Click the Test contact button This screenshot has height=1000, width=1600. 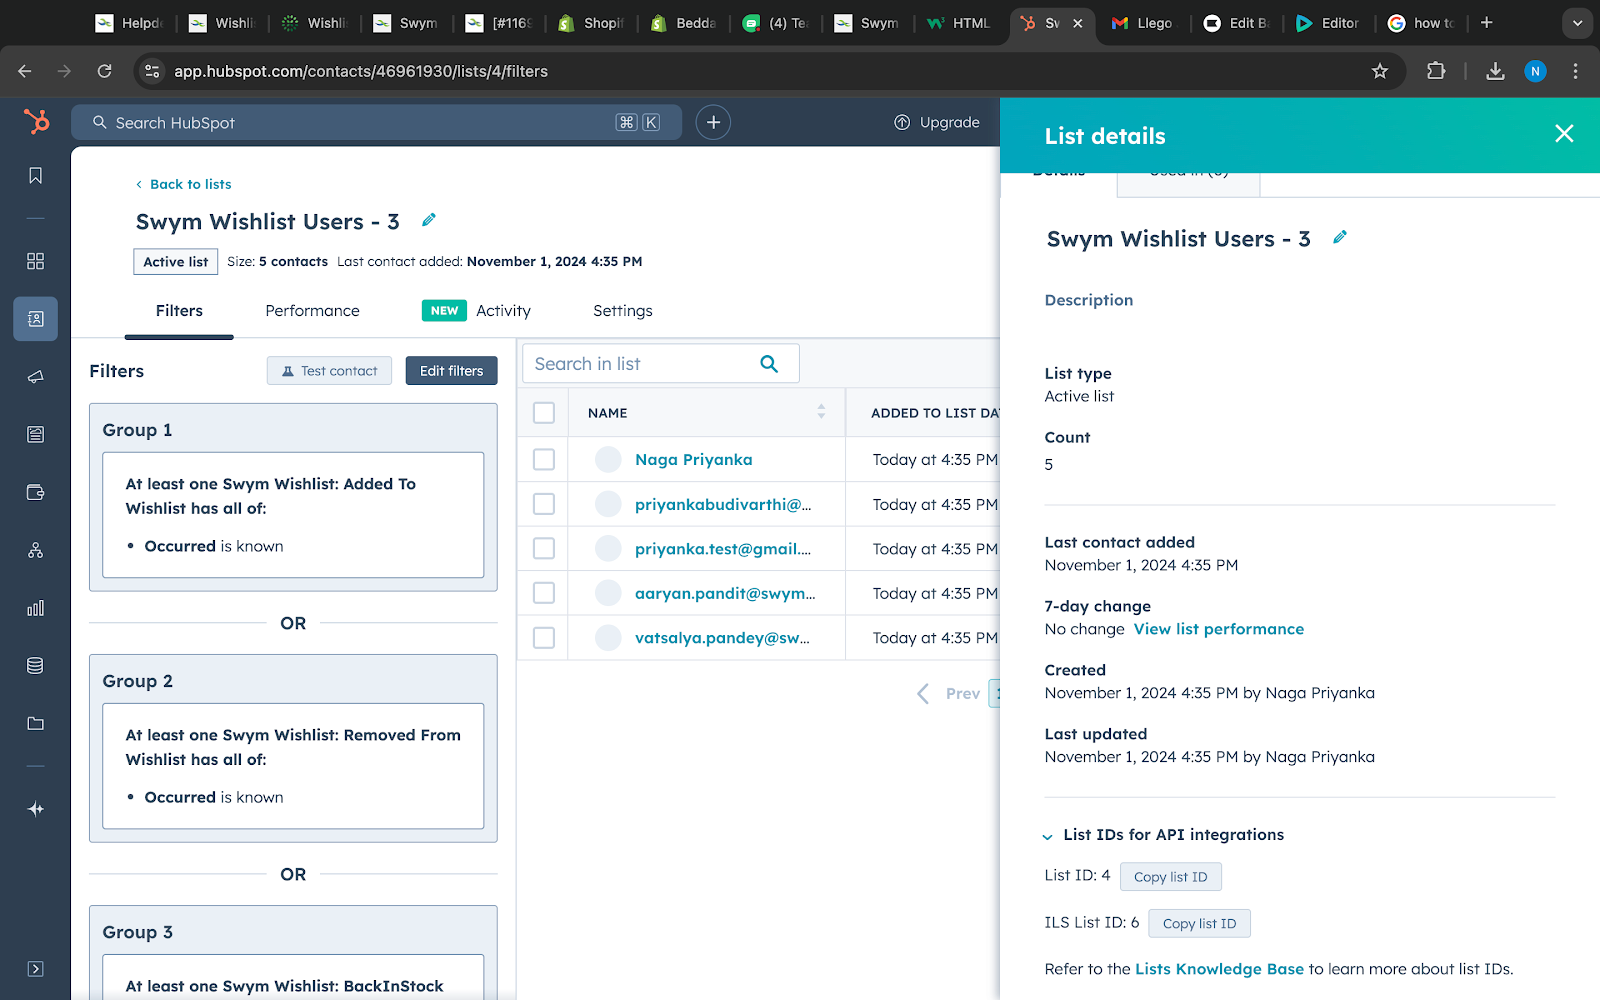click(329, 371)
